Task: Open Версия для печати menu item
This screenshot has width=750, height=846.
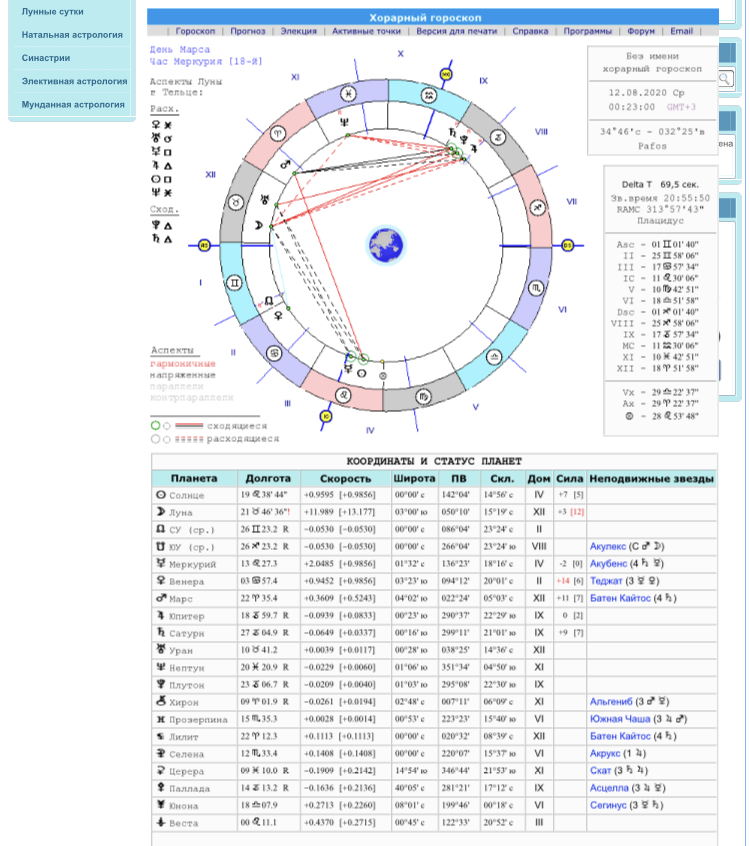Action: (x=456, y=31)
